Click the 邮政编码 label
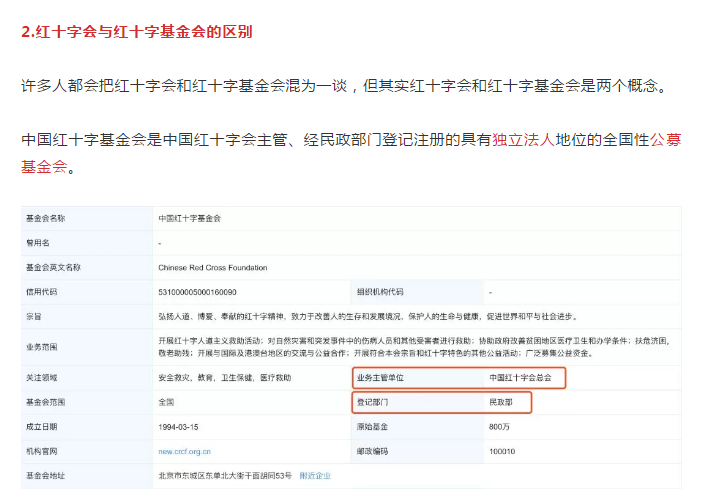Screen dimensions: 718x499 click(372, 451)
